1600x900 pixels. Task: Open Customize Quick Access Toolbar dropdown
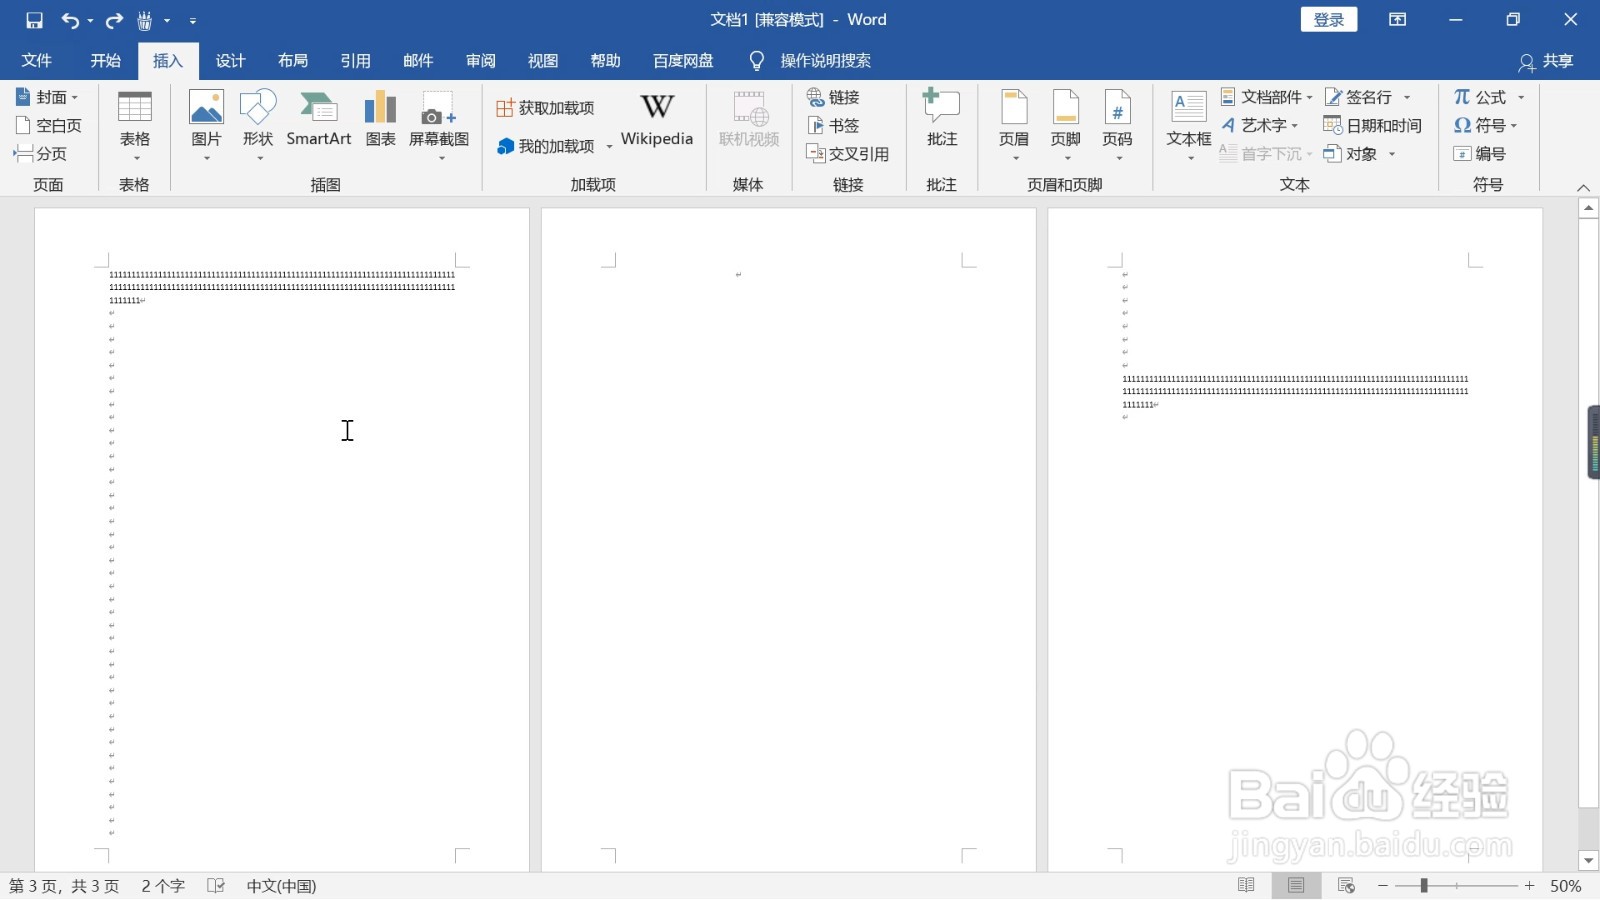193,20
